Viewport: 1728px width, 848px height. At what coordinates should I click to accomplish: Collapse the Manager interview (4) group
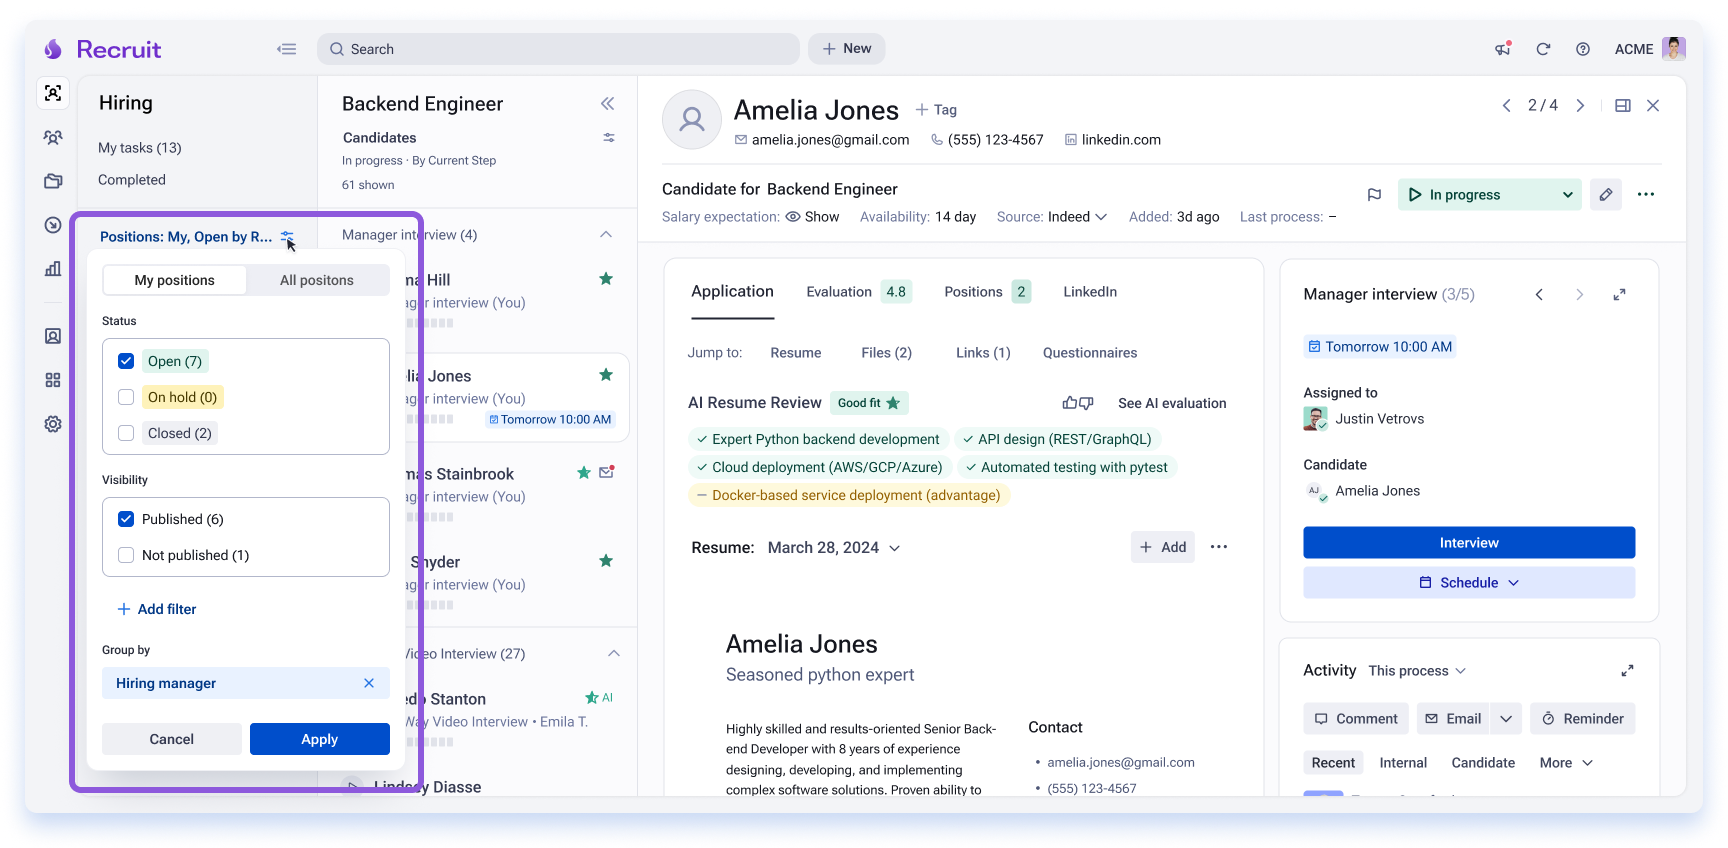(x=606, y=234)
